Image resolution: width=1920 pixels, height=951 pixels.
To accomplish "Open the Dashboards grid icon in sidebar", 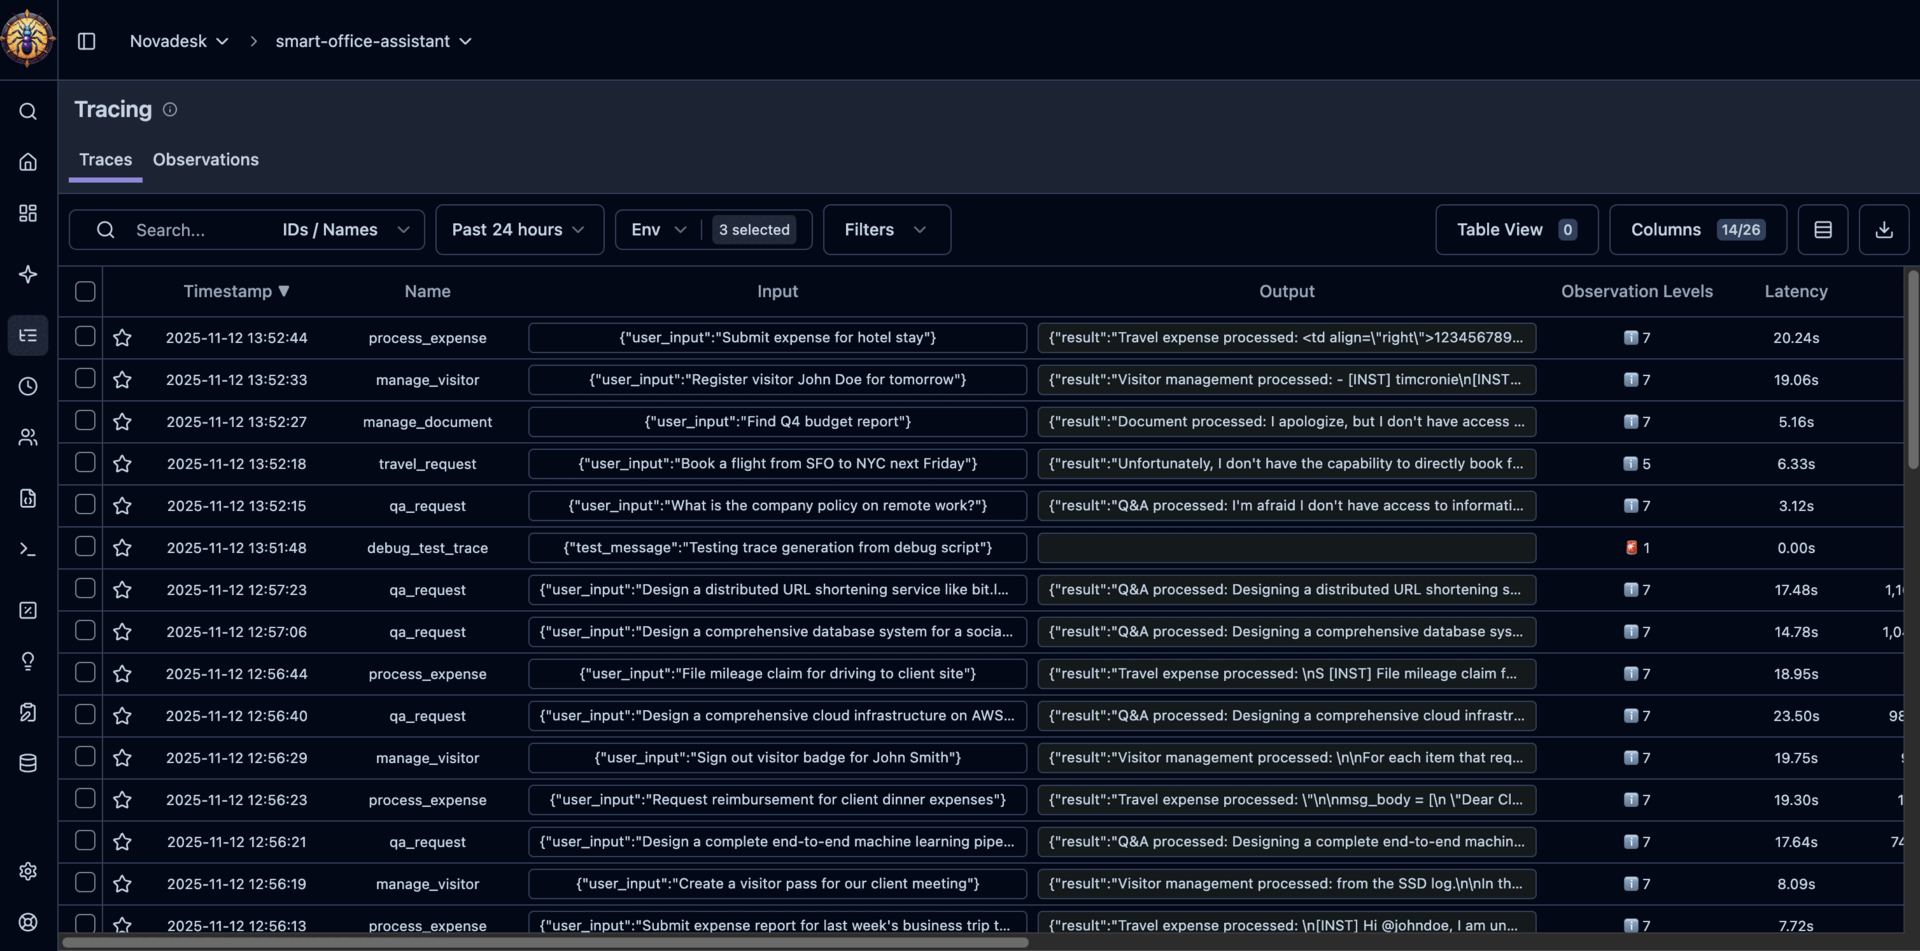I will pyautogui.click(x=28, y=213).
